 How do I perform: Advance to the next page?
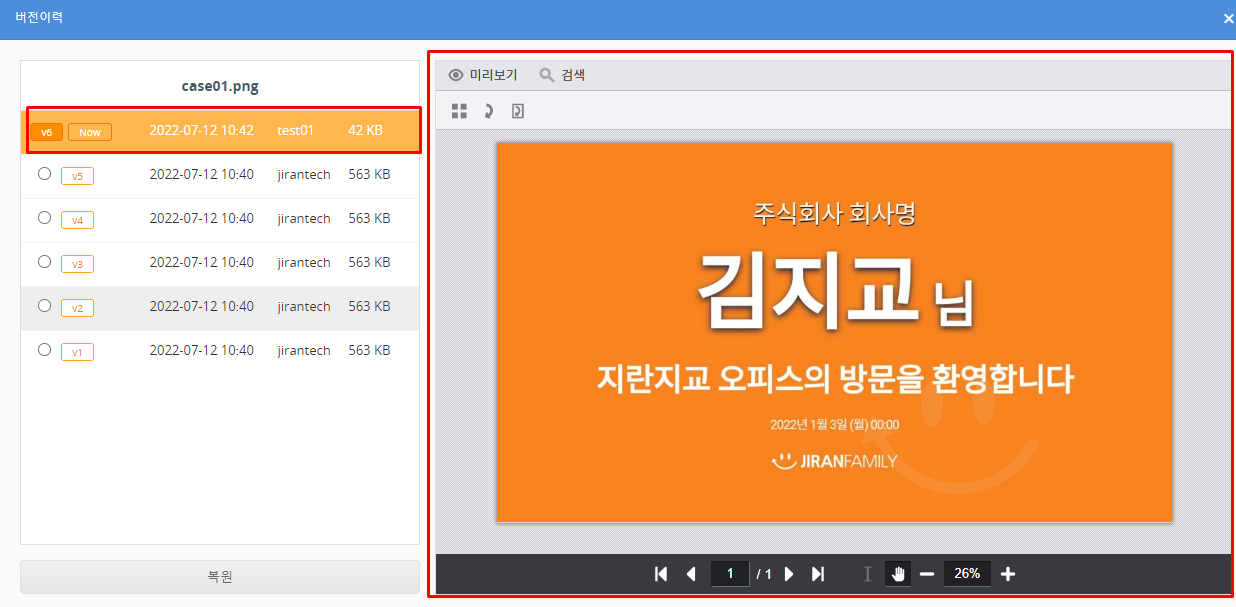pos(789,574)
